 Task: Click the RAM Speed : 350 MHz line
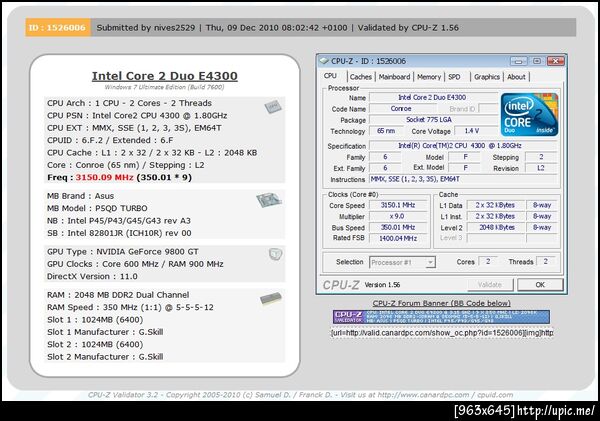click(130, 307)
